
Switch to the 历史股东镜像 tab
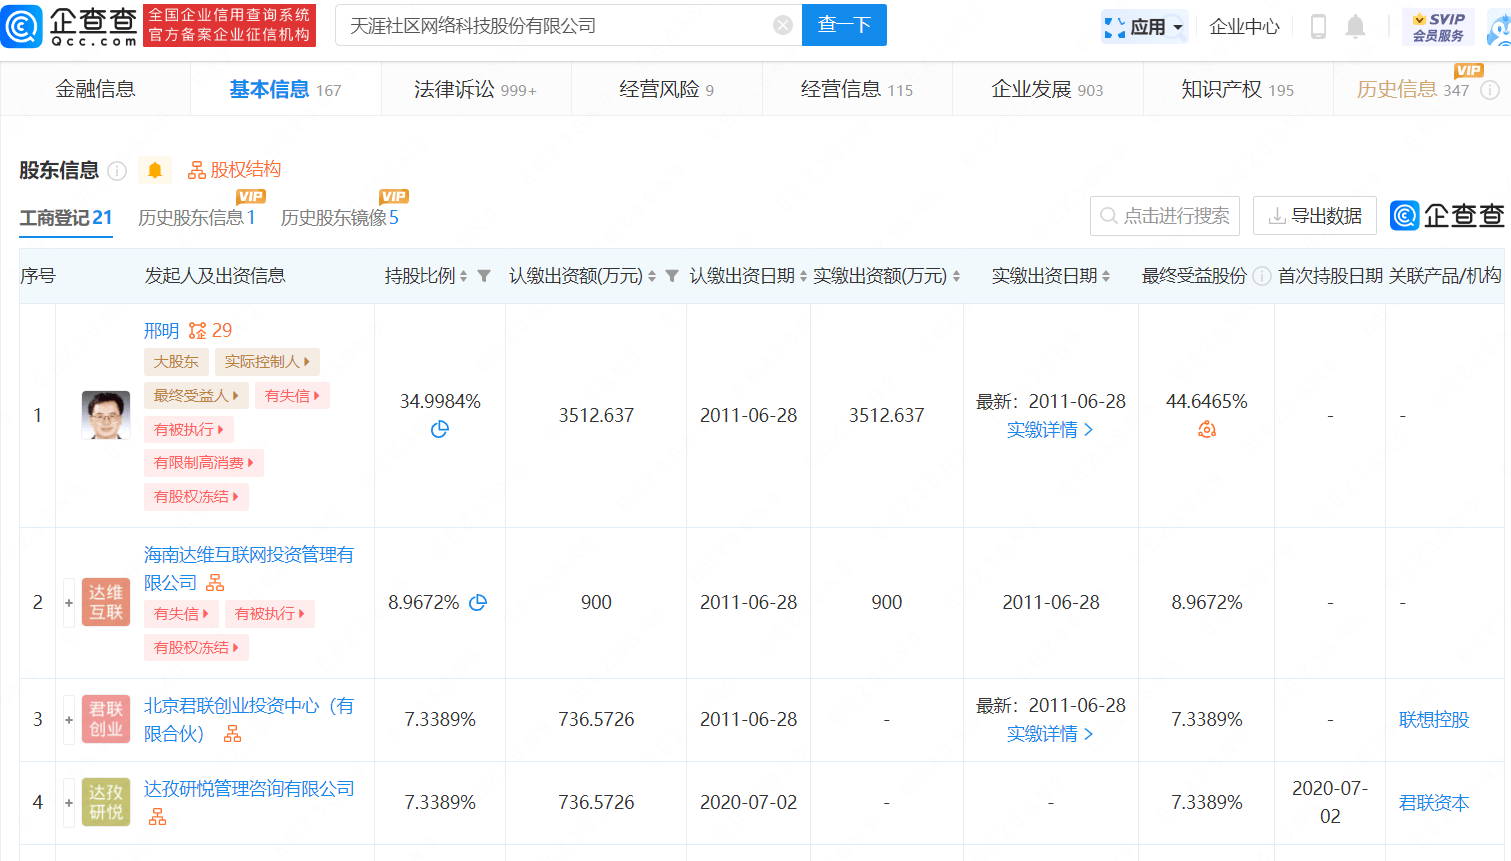(x=338, y=217)
